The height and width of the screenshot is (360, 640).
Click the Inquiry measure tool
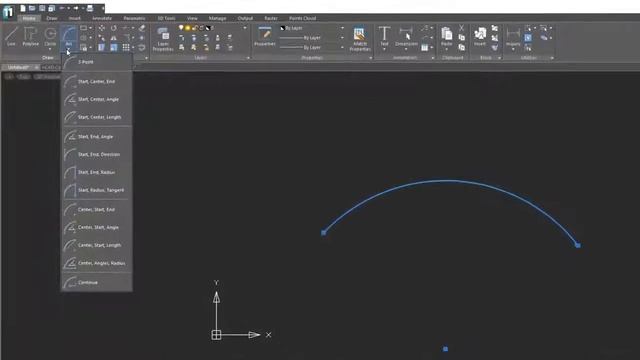[513, 36]
